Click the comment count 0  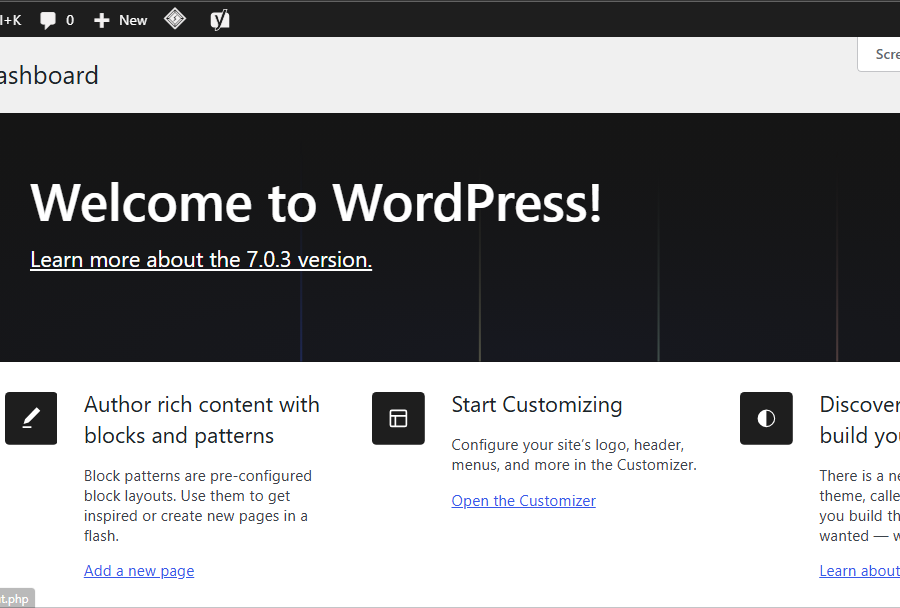tap(70, 21)
